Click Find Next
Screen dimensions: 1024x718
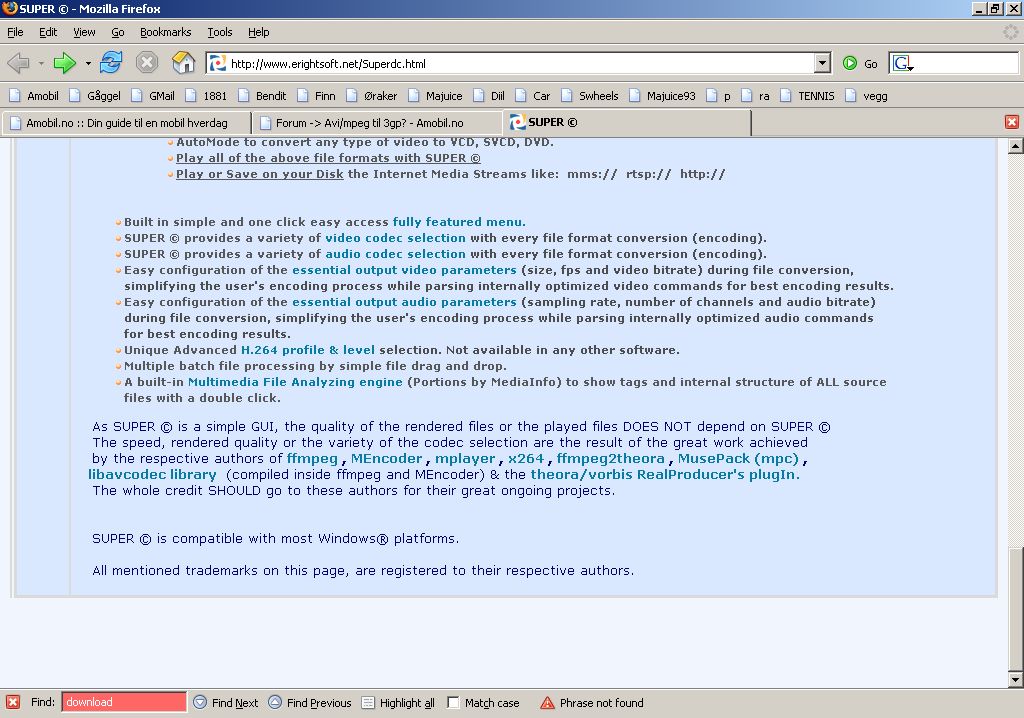(226, 703)
